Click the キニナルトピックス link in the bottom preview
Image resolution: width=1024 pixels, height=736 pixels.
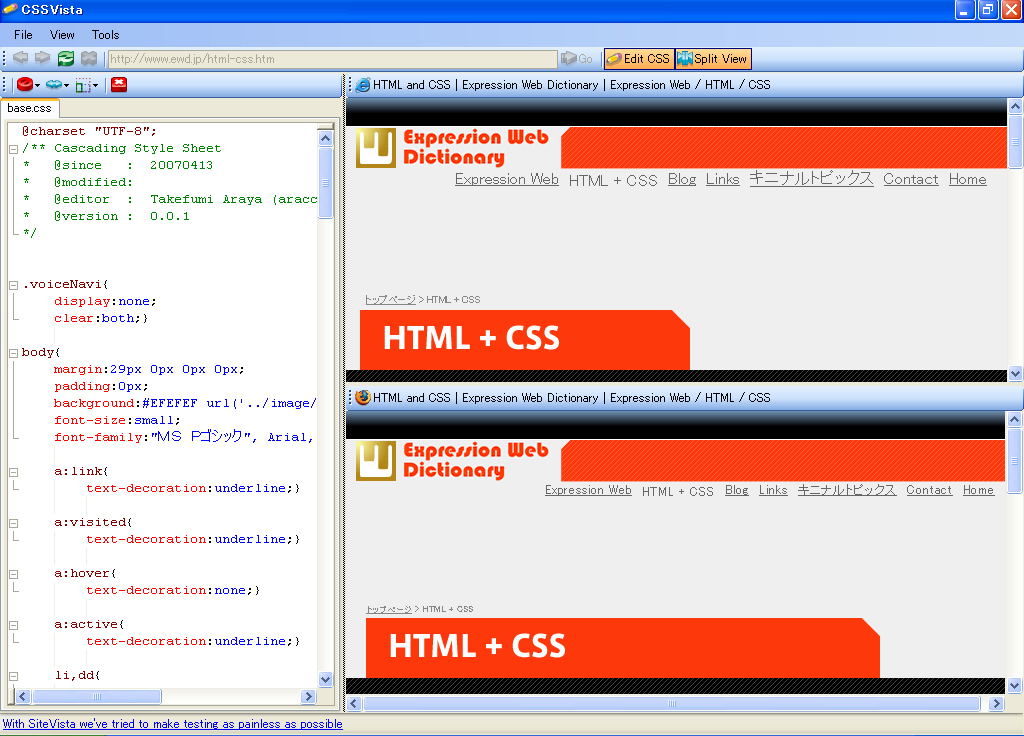[846, 490]
